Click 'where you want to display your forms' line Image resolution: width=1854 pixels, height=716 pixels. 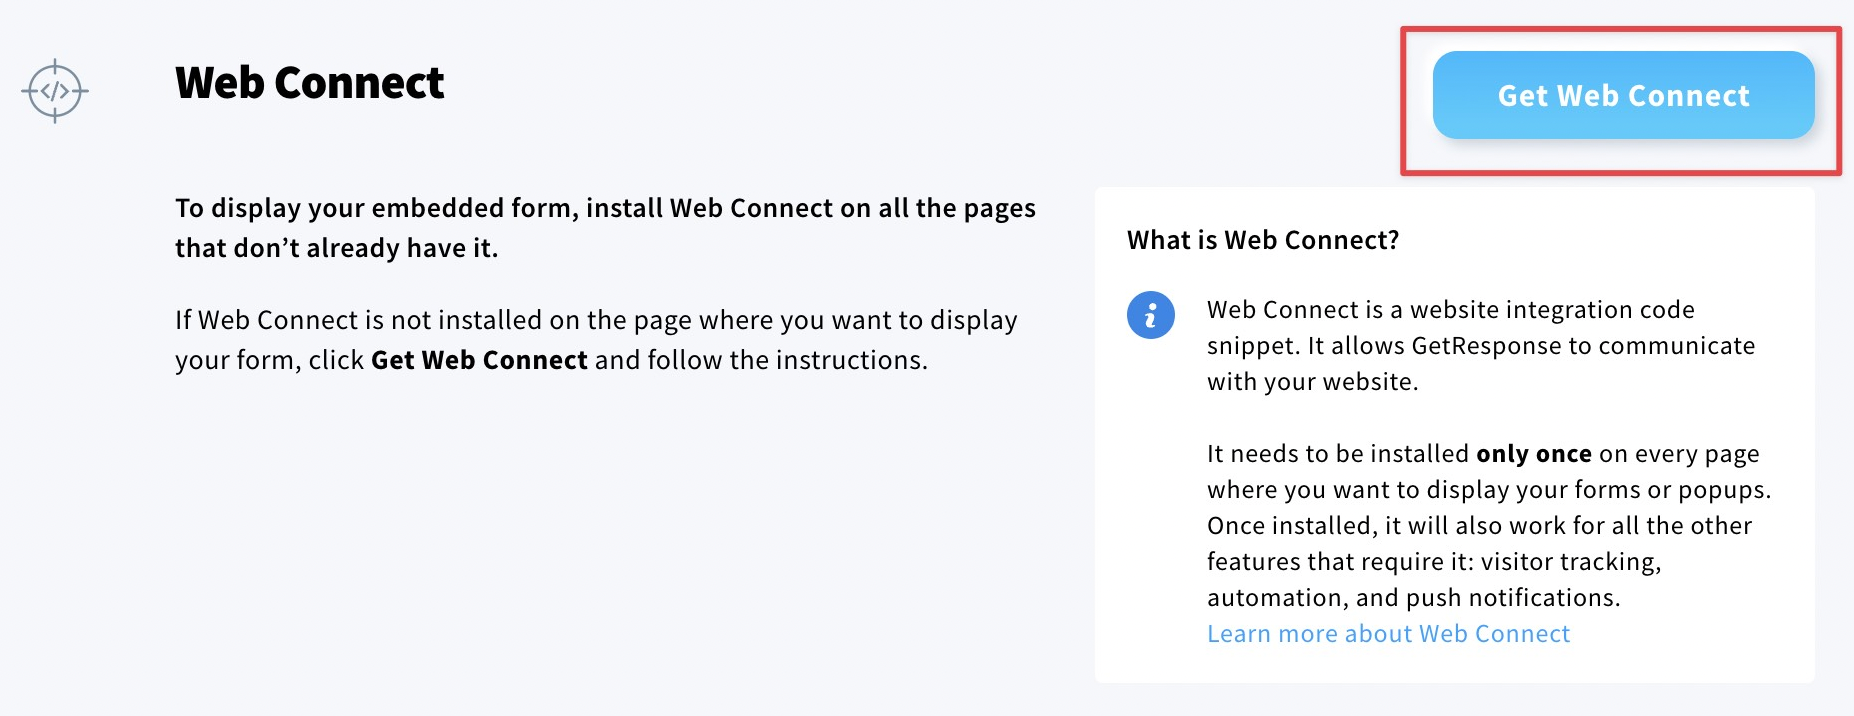1489,490
